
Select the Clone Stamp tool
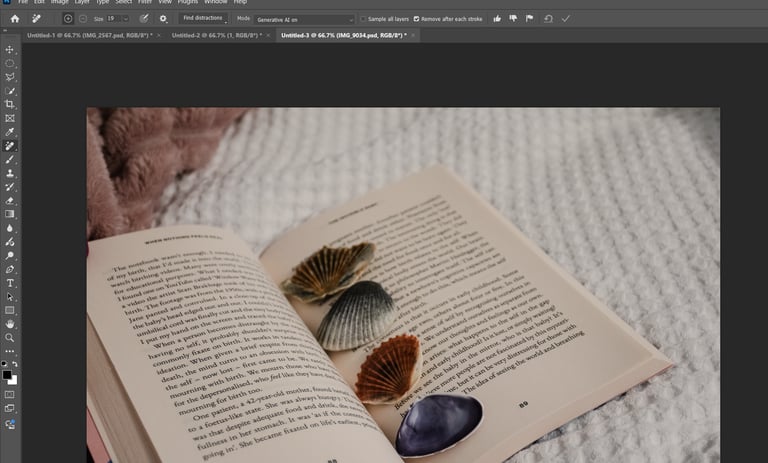coord(9,173)
